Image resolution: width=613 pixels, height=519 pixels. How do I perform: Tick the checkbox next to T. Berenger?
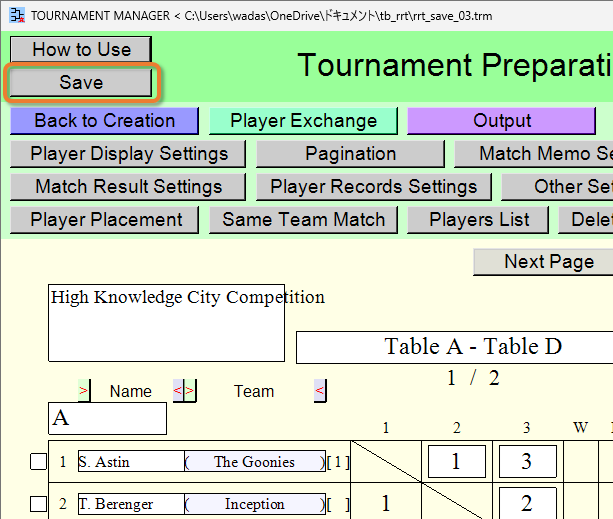click(38, 504)
